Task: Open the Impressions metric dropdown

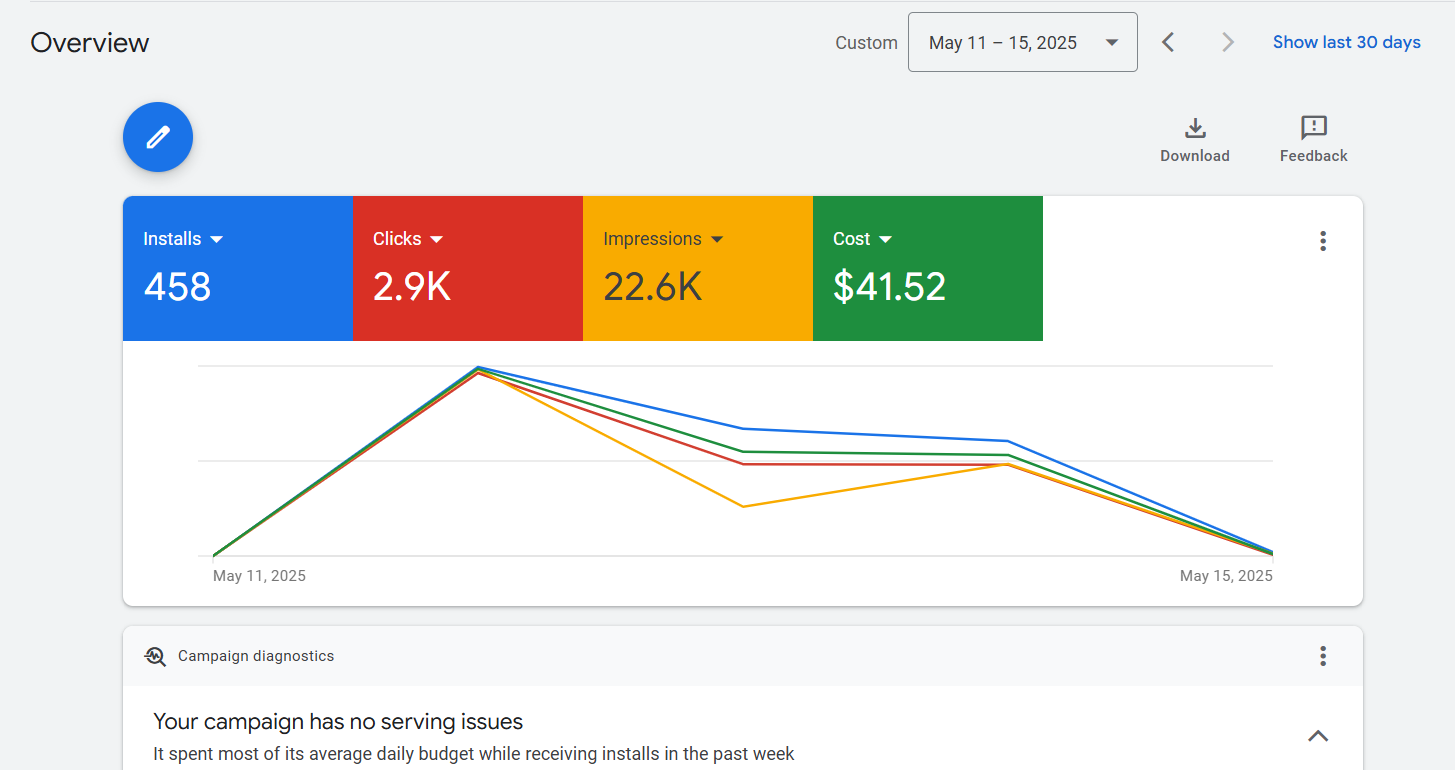Action: (716, 239)
